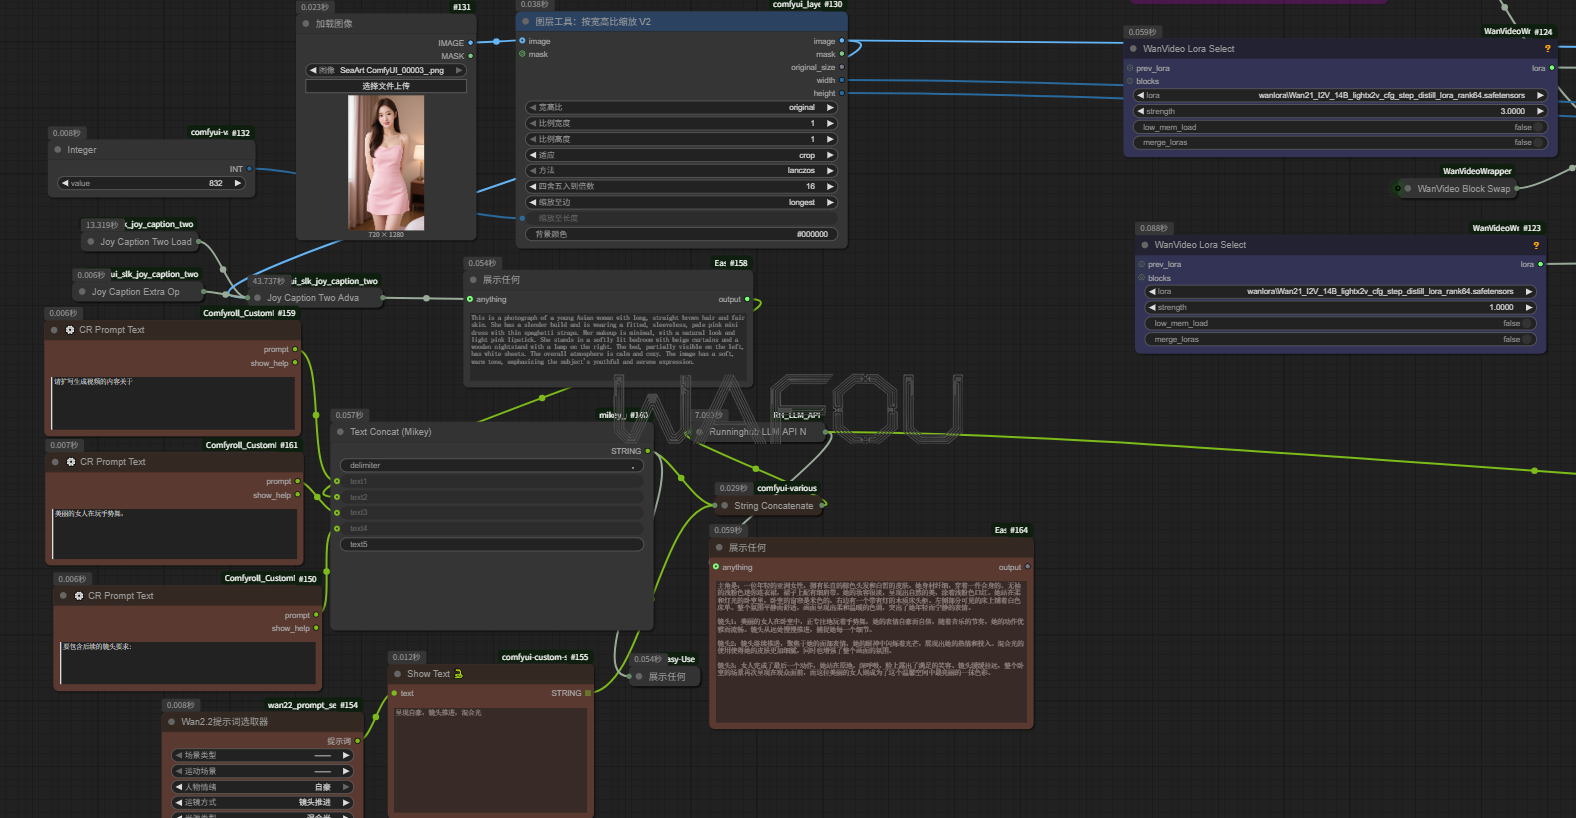The width and height of the screenshot is (1576, 818).
Task: Click the WanVideoWrapper badge above Block Swap
Action: point(1477,171)
